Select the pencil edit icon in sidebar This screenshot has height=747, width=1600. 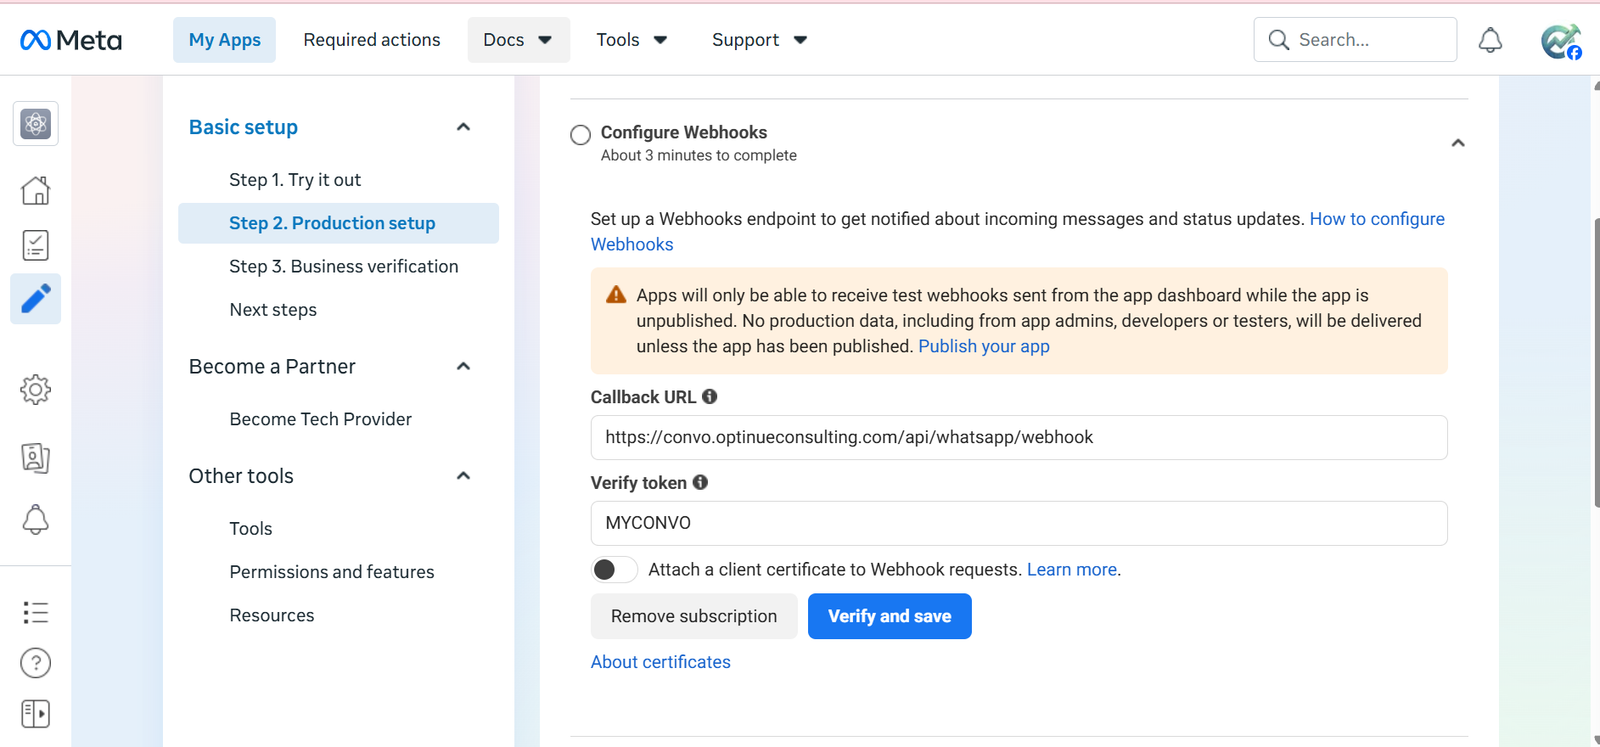pos(36,299)
